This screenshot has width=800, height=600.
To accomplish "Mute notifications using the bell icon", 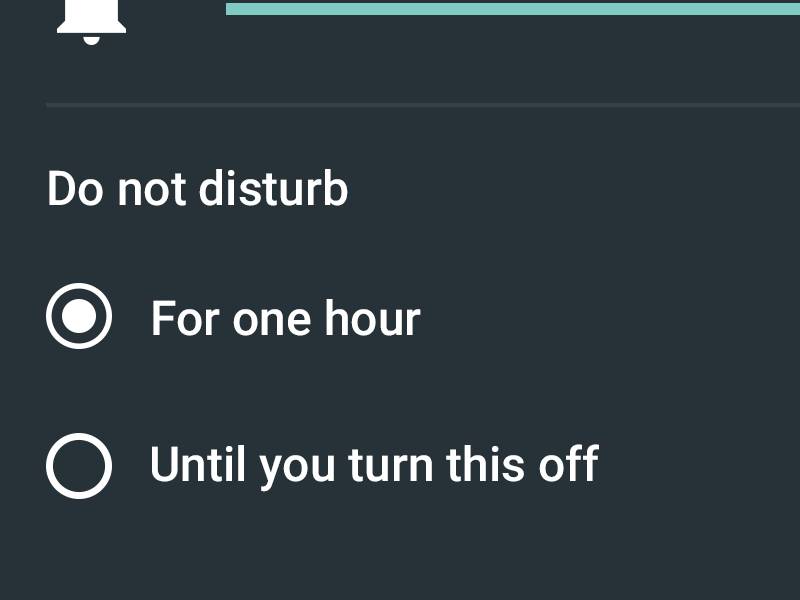I will coord(91,20).
